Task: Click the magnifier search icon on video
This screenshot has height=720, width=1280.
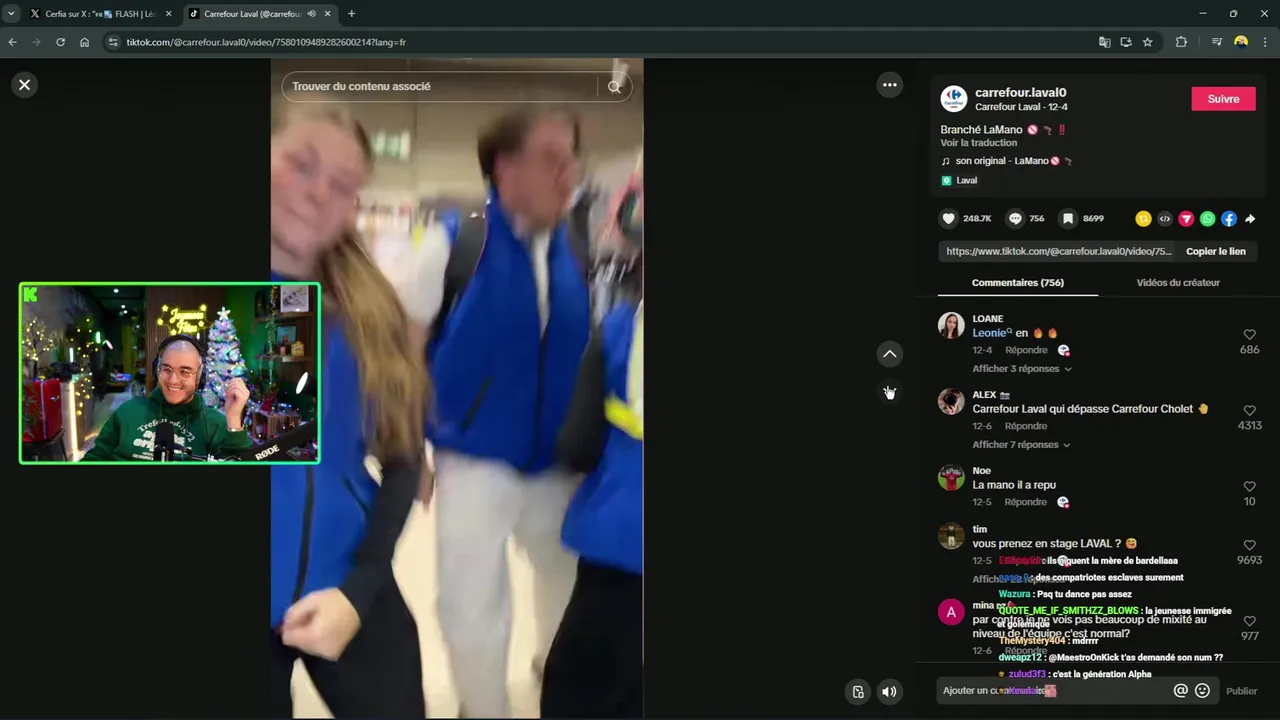Action: point(614,86)
